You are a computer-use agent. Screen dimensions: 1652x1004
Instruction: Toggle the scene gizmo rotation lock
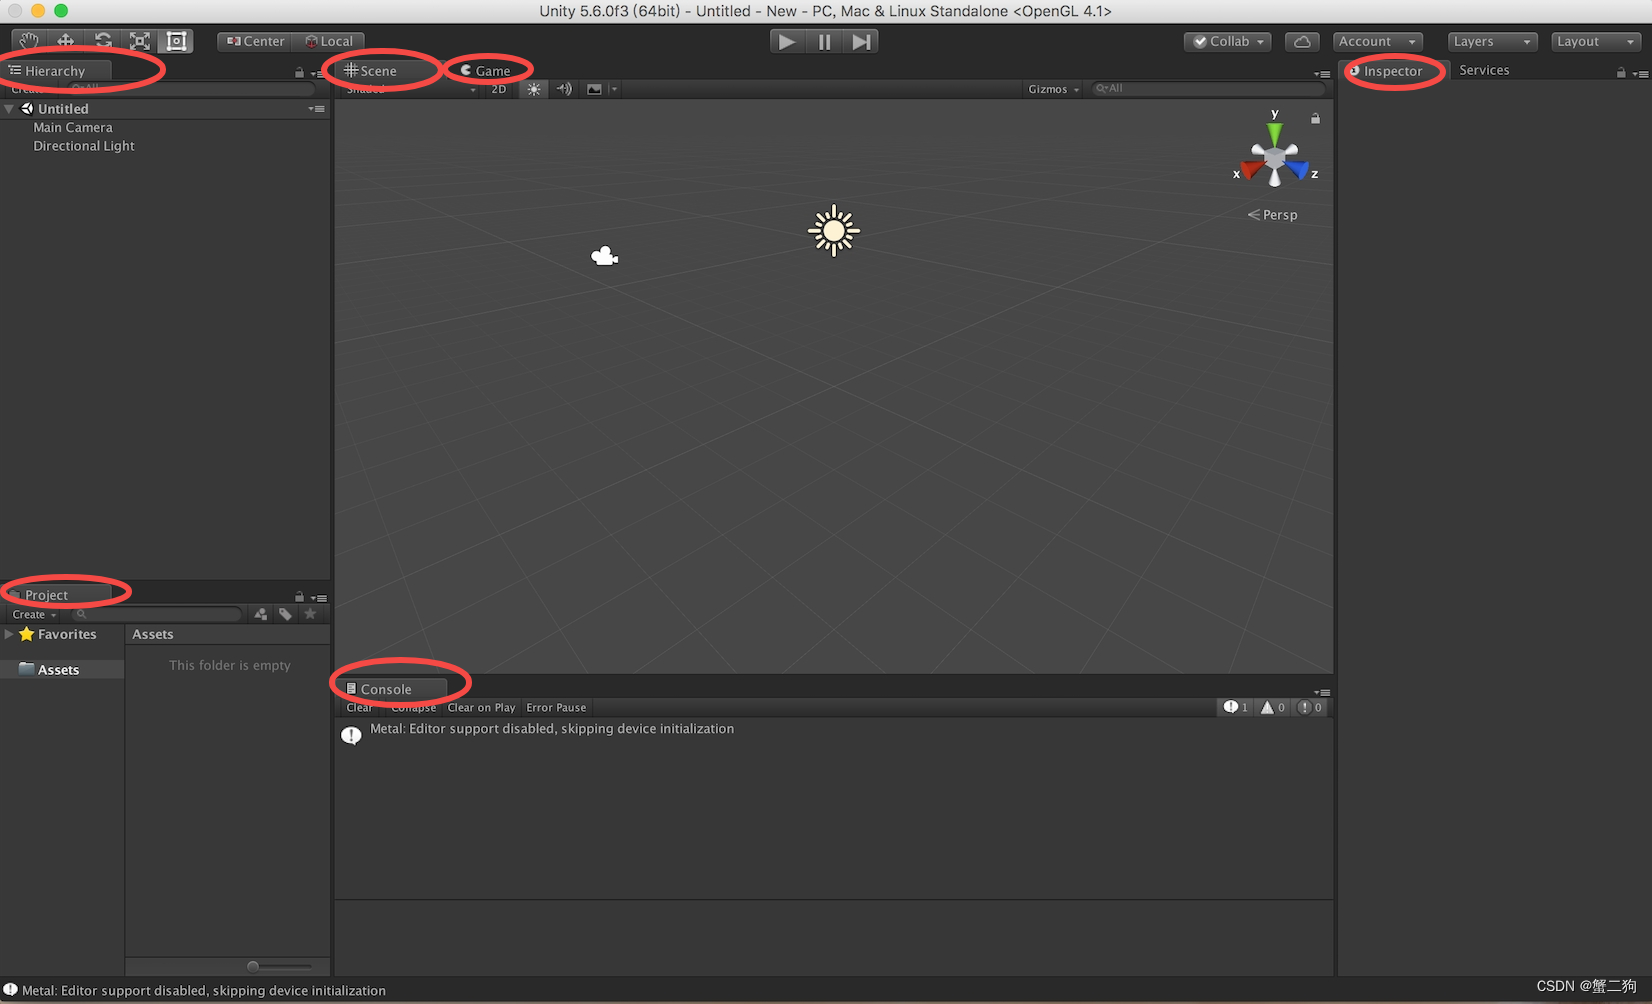click(1316, 118)
